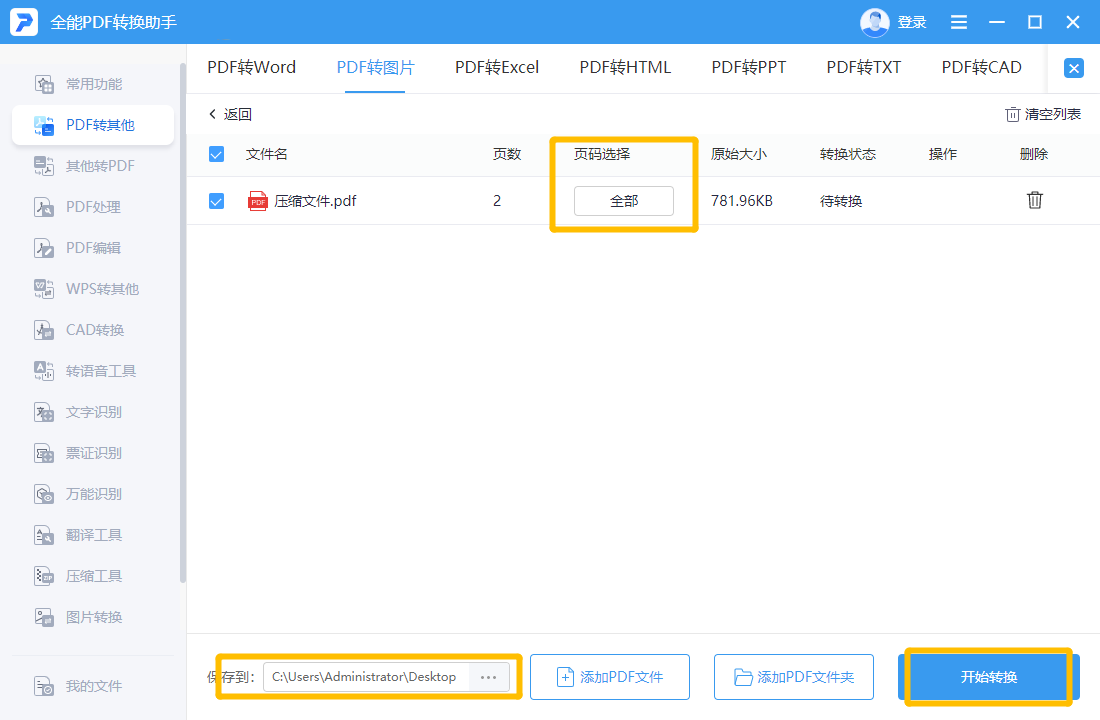Open PDF编辑 sidebar item
Viewport: 1100px width, 720px height.
coord(93,248)
